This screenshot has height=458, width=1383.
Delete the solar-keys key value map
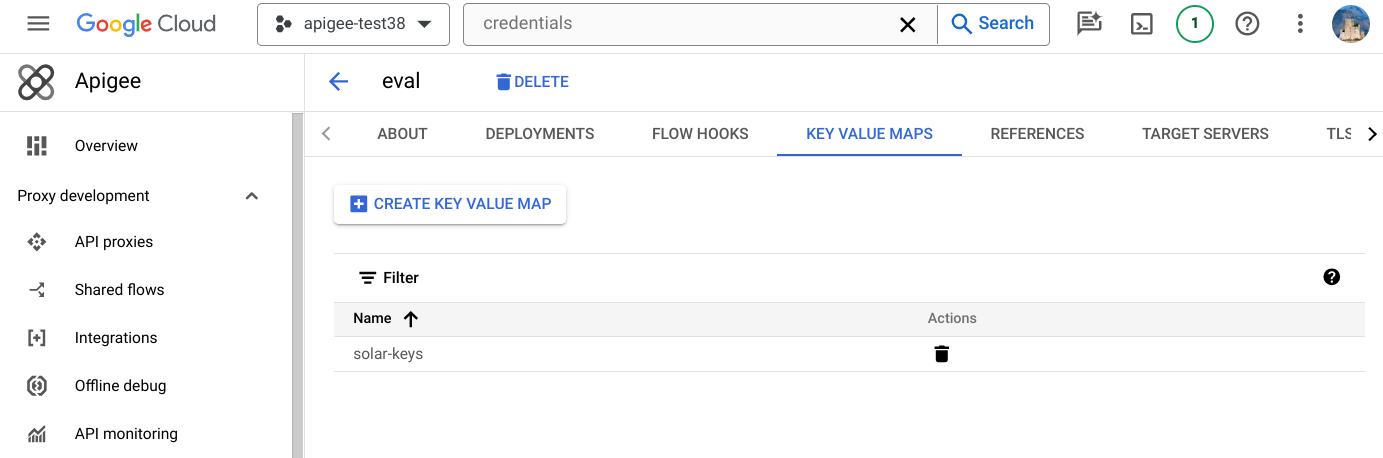point(941,354)
